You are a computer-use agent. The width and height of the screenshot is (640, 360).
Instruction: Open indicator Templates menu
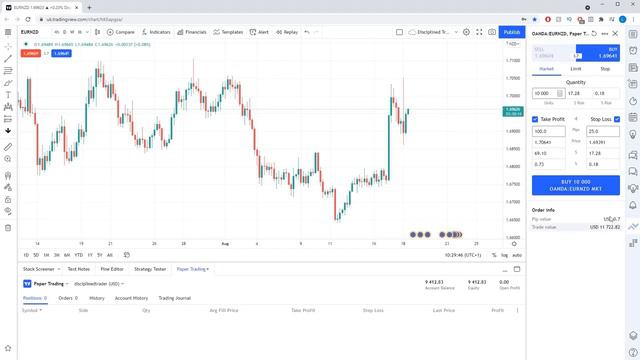pyautogui.click(x=228, y=32)
